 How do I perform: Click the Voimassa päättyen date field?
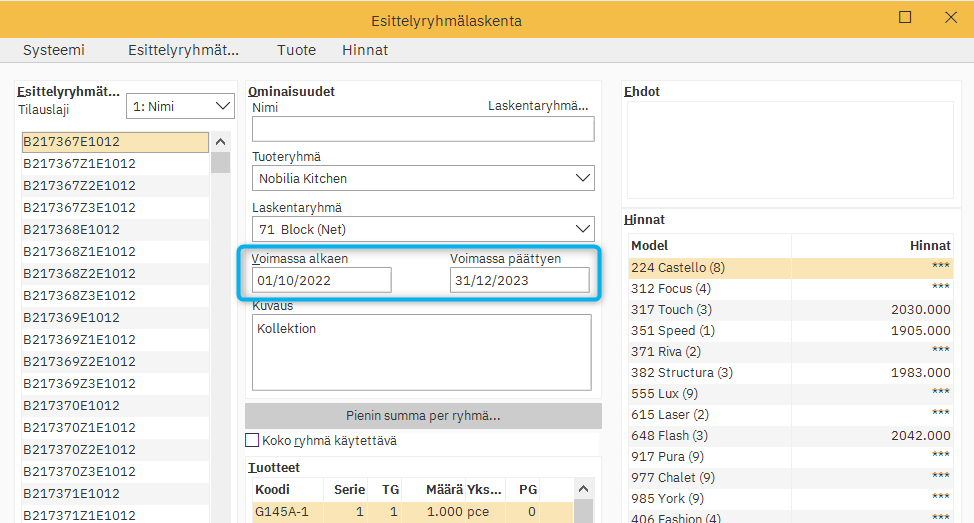[519, 281]
